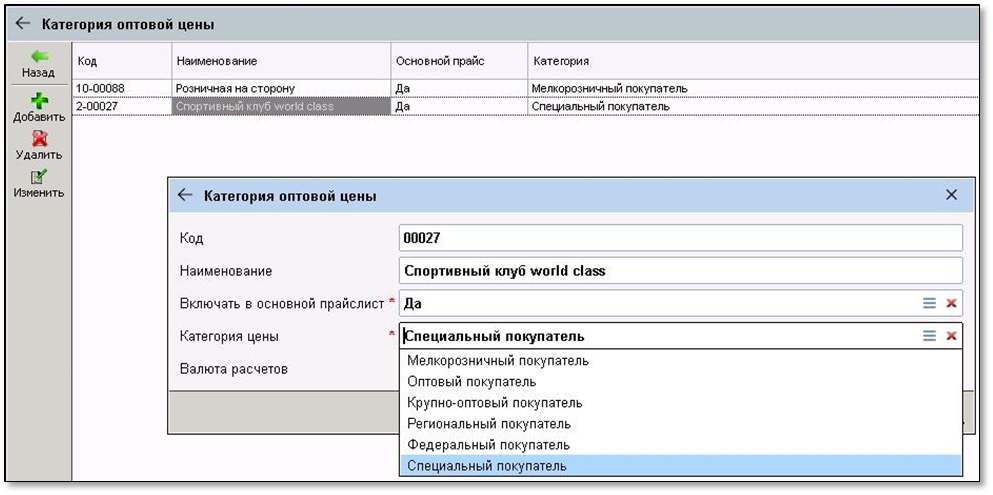993x495 pixels.
Task: Select table cell 10-00088
Action: tap(122, 89)
